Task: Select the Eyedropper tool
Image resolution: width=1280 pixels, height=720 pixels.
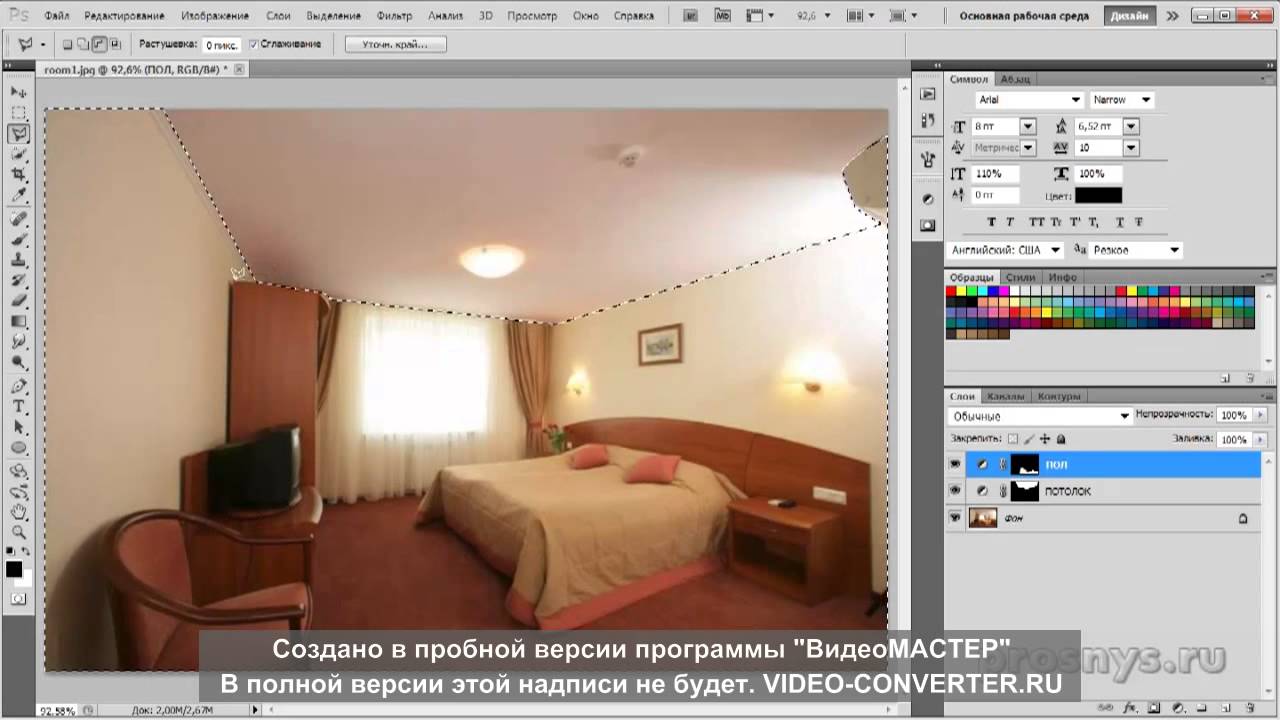Action: 19,195
